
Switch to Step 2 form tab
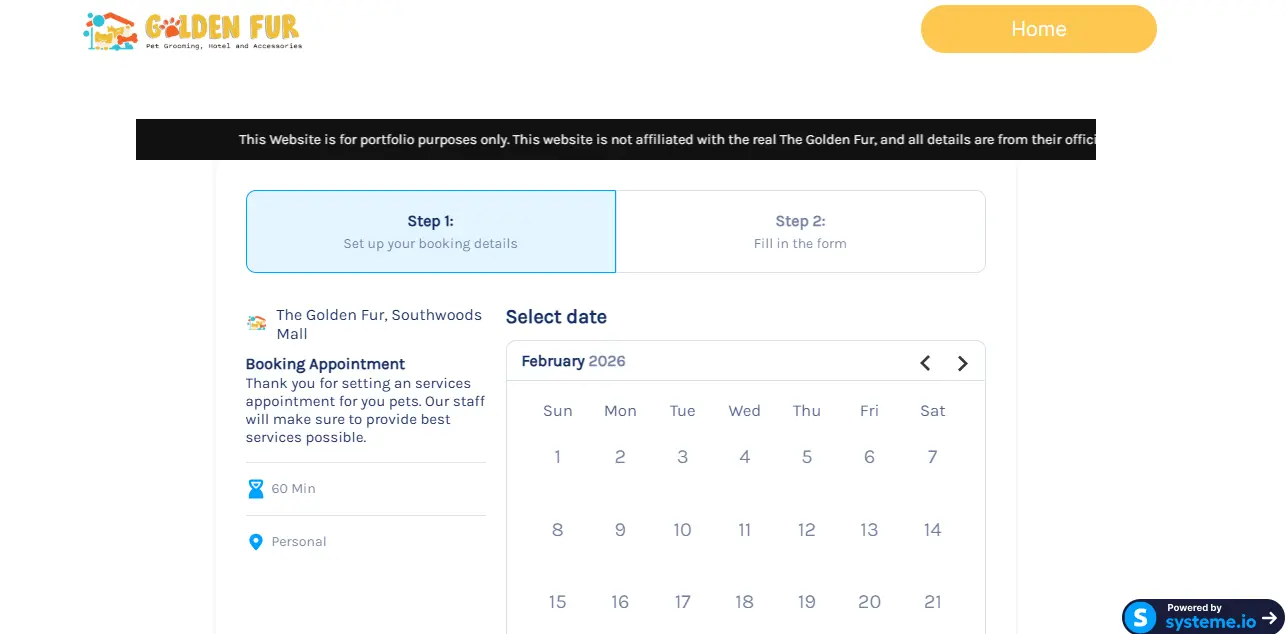tap(800, 231)
